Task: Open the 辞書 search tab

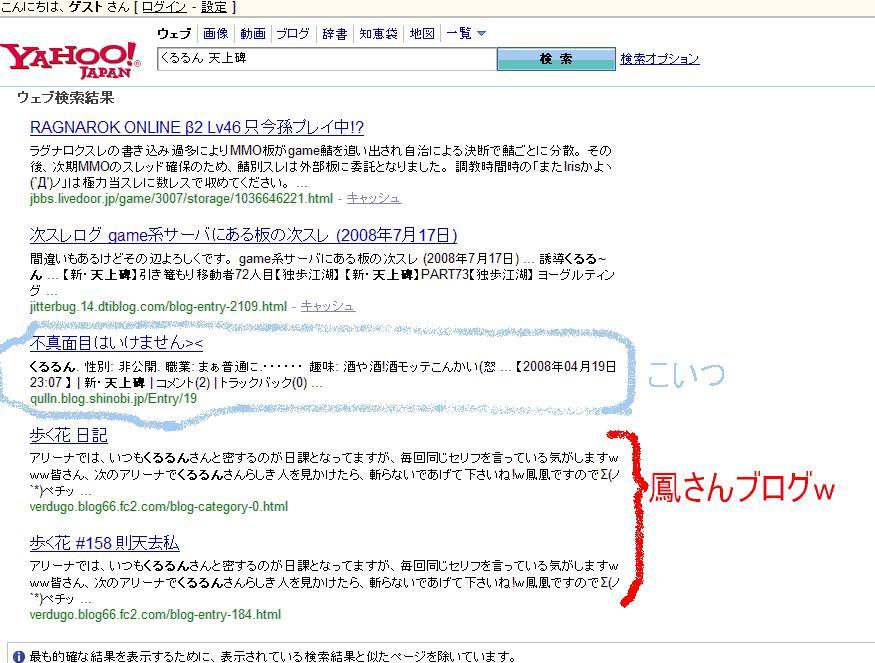Action: point(335,34)
